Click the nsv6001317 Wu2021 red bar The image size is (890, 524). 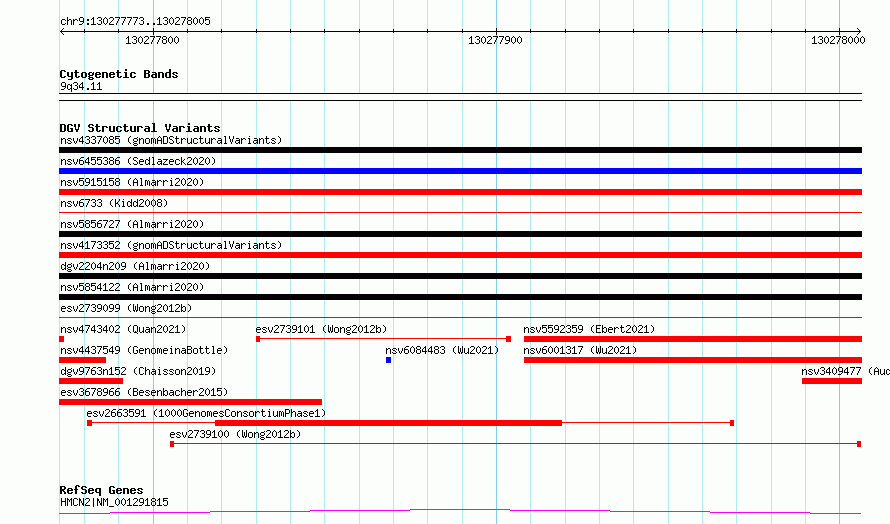(x=692, y=360)
